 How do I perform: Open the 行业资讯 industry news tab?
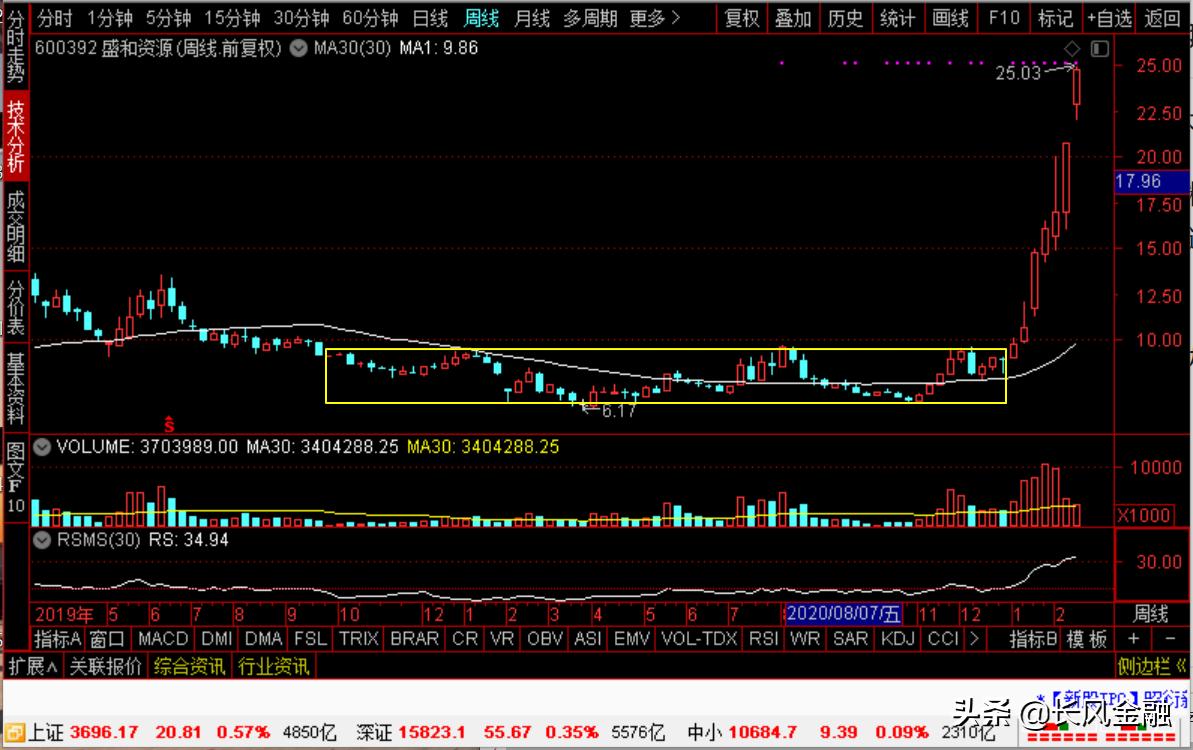pyautogui.click(x=275, y=664)
